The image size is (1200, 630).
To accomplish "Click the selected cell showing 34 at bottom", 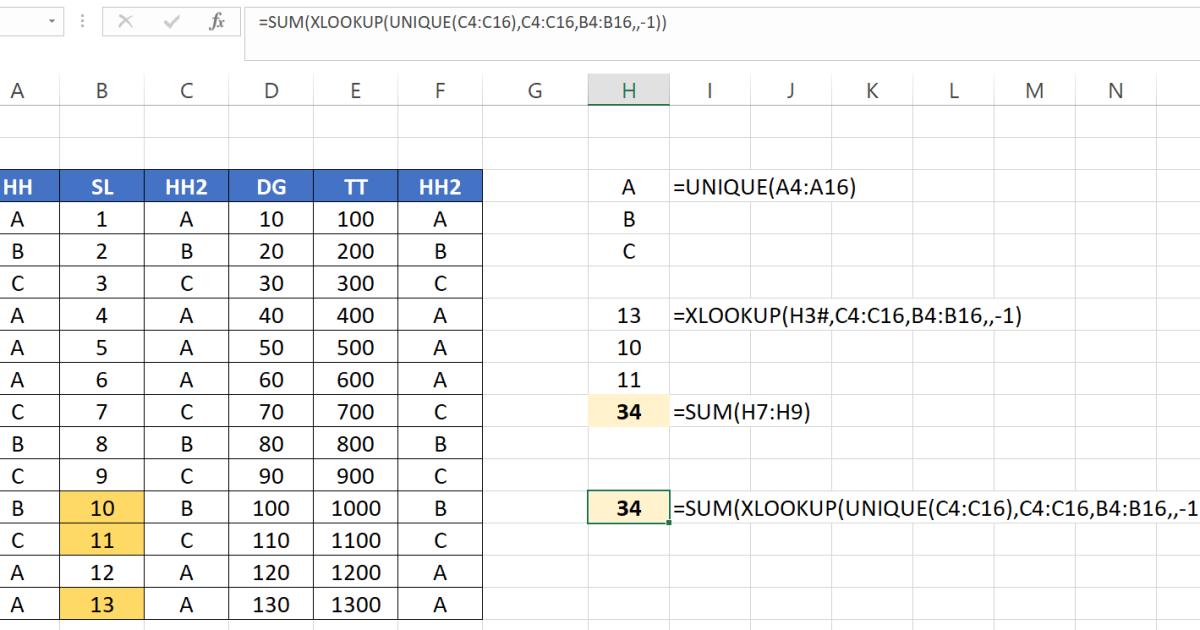I will [628, 507].
